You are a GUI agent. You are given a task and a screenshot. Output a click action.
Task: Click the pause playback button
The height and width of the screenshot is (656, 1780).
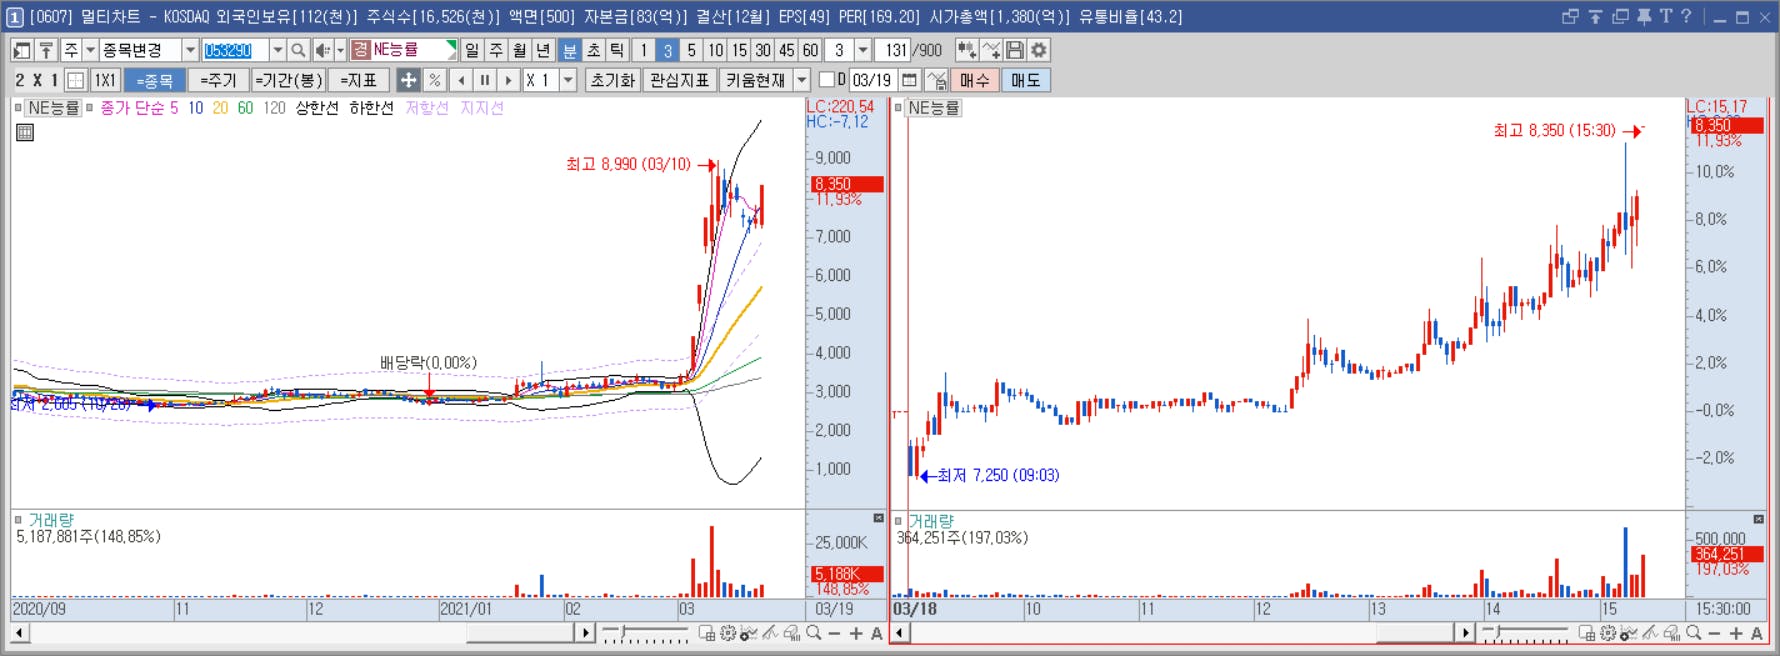pos(485,80)
